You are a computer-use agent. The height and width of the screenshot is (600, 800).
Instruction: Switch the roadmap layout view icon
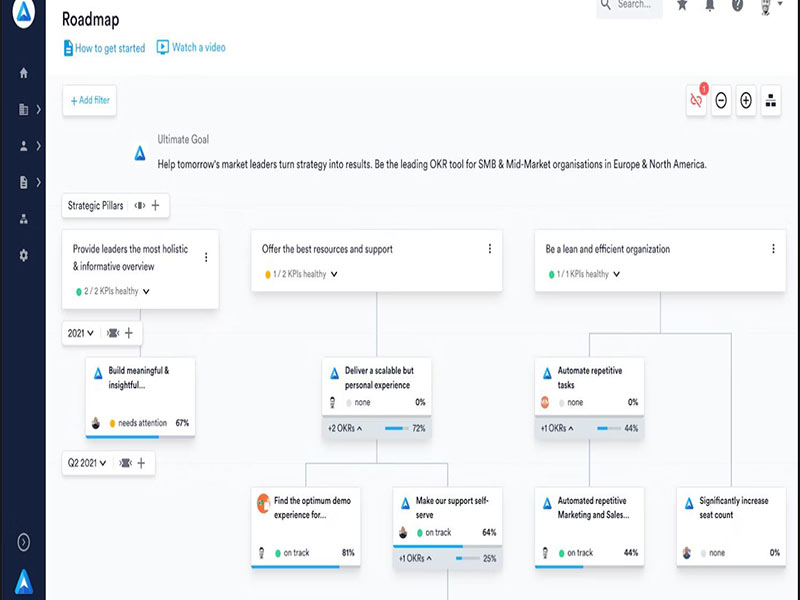click(771, 100)
